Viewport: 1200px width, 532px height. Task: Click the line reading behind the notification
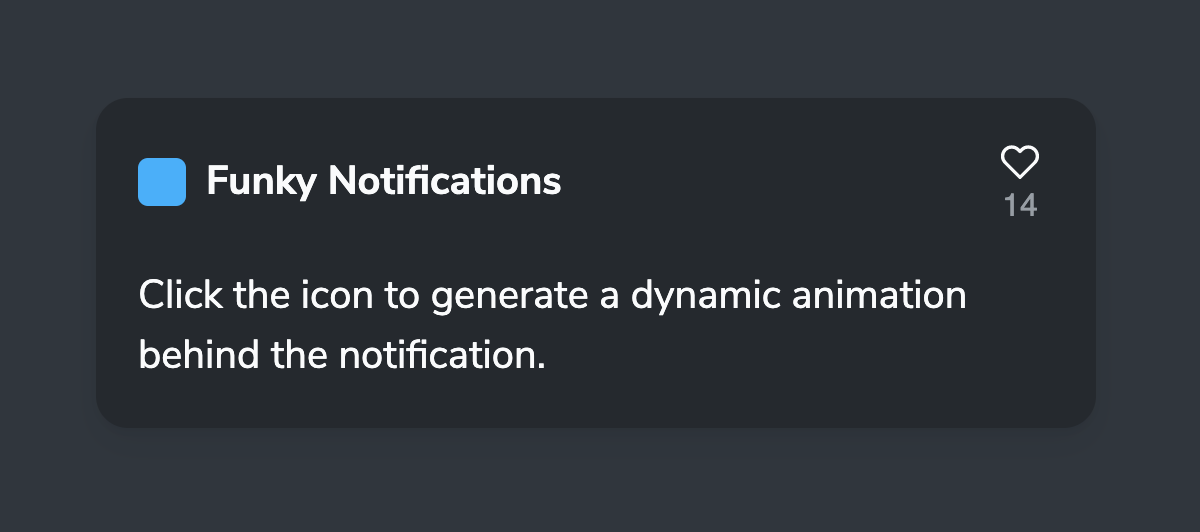coord(342,354)
